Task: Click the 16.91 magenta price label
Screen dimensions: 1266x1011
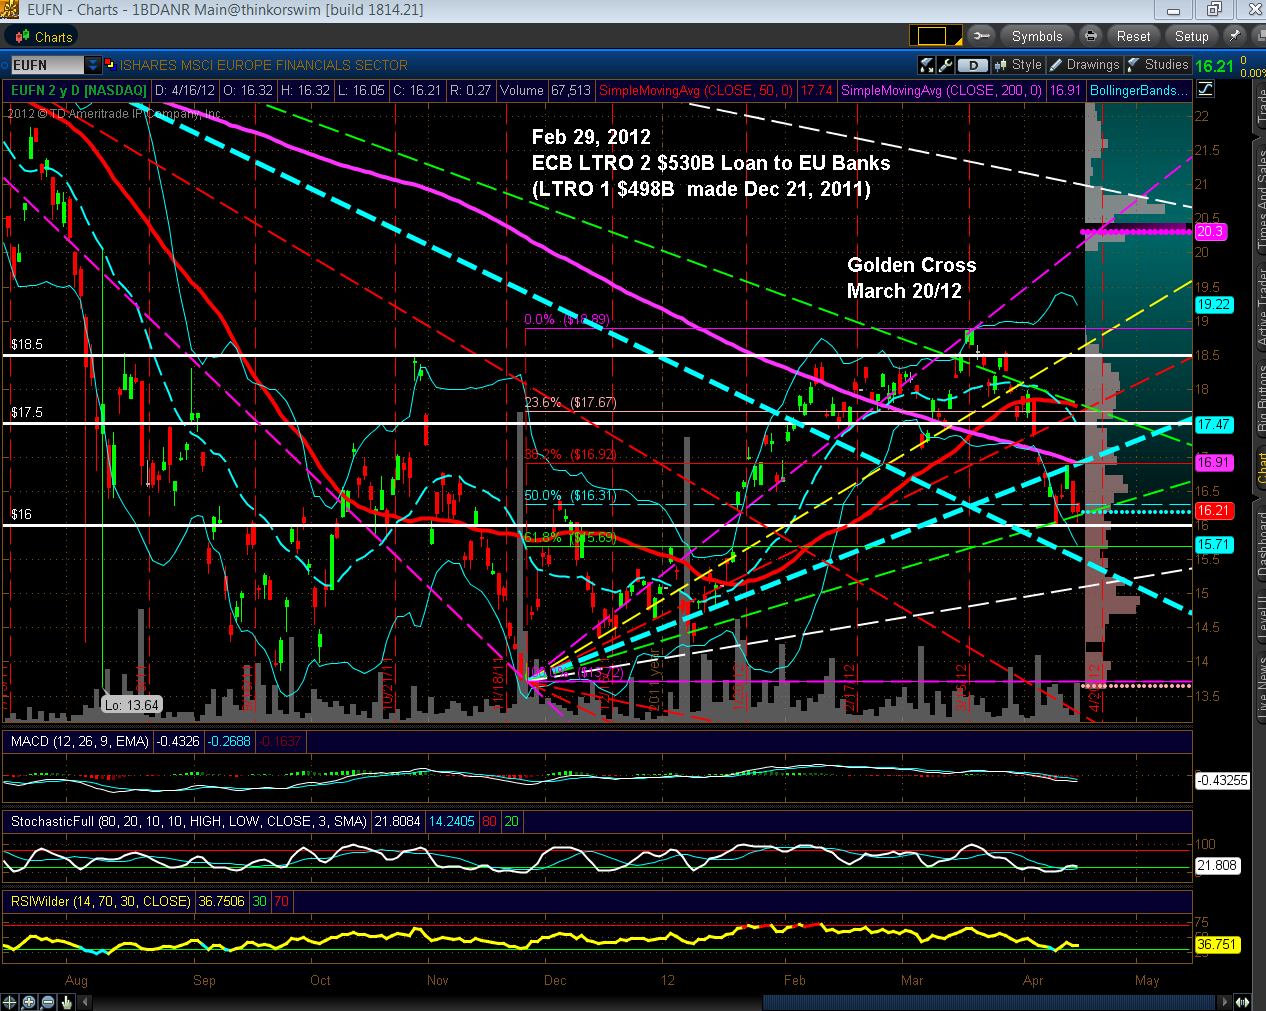Action: [1214, 462]
